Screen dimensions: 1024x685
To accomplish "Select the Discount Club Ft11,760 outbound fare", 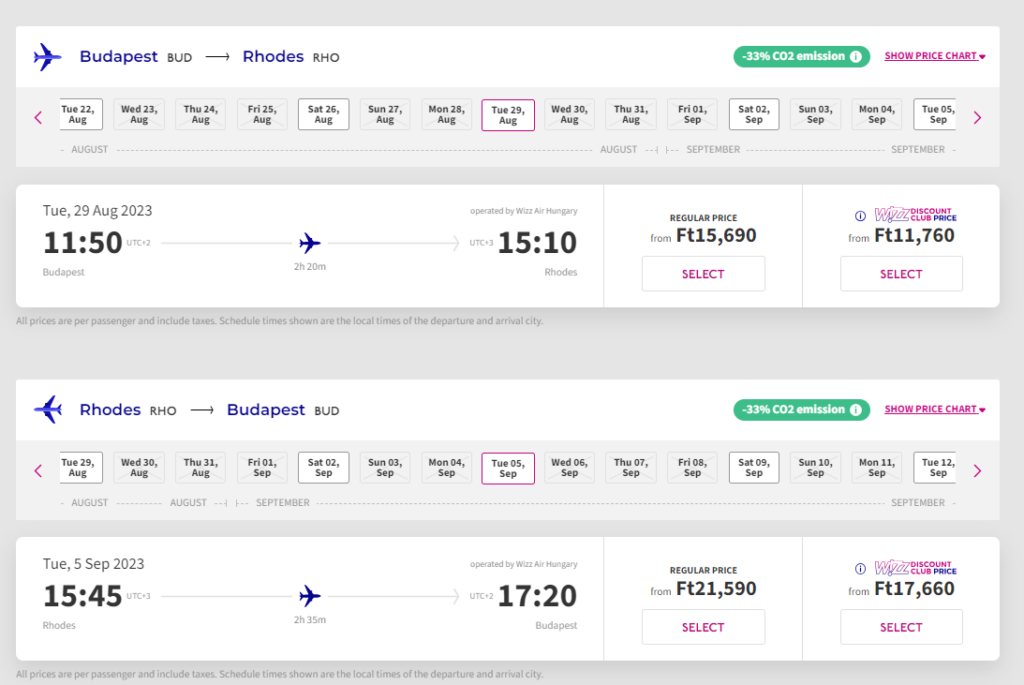I will (x=901, y=274).
